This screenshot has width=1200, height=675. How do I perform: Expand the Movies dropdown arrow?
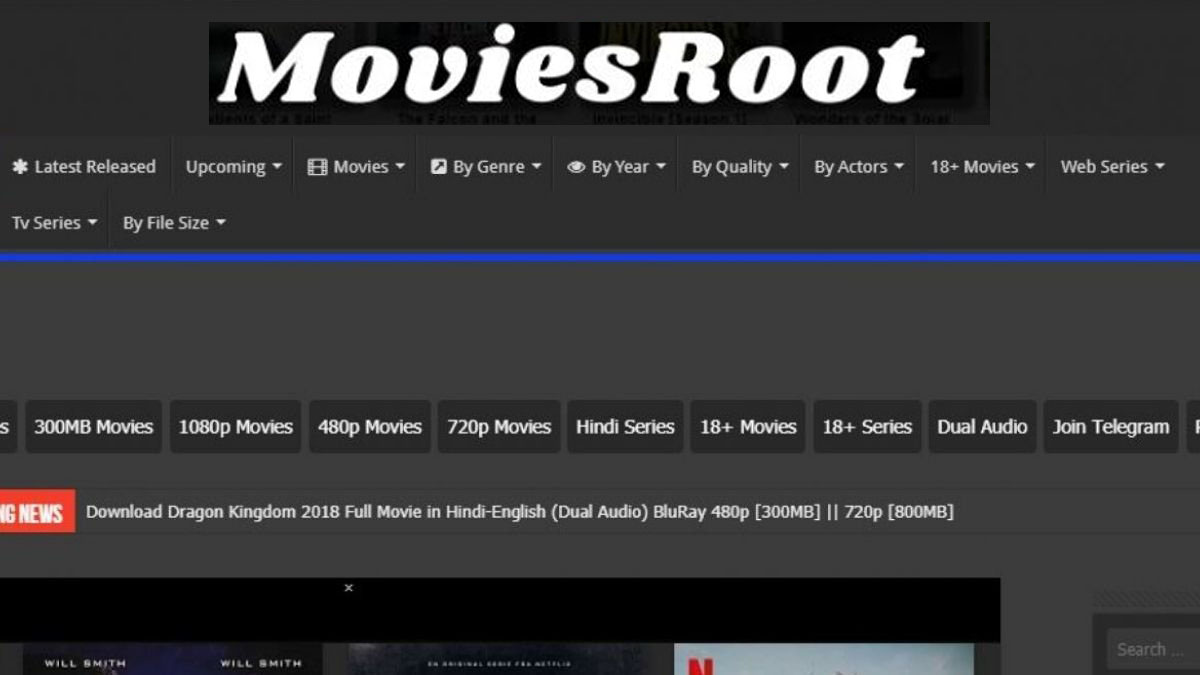coord(400,167)
